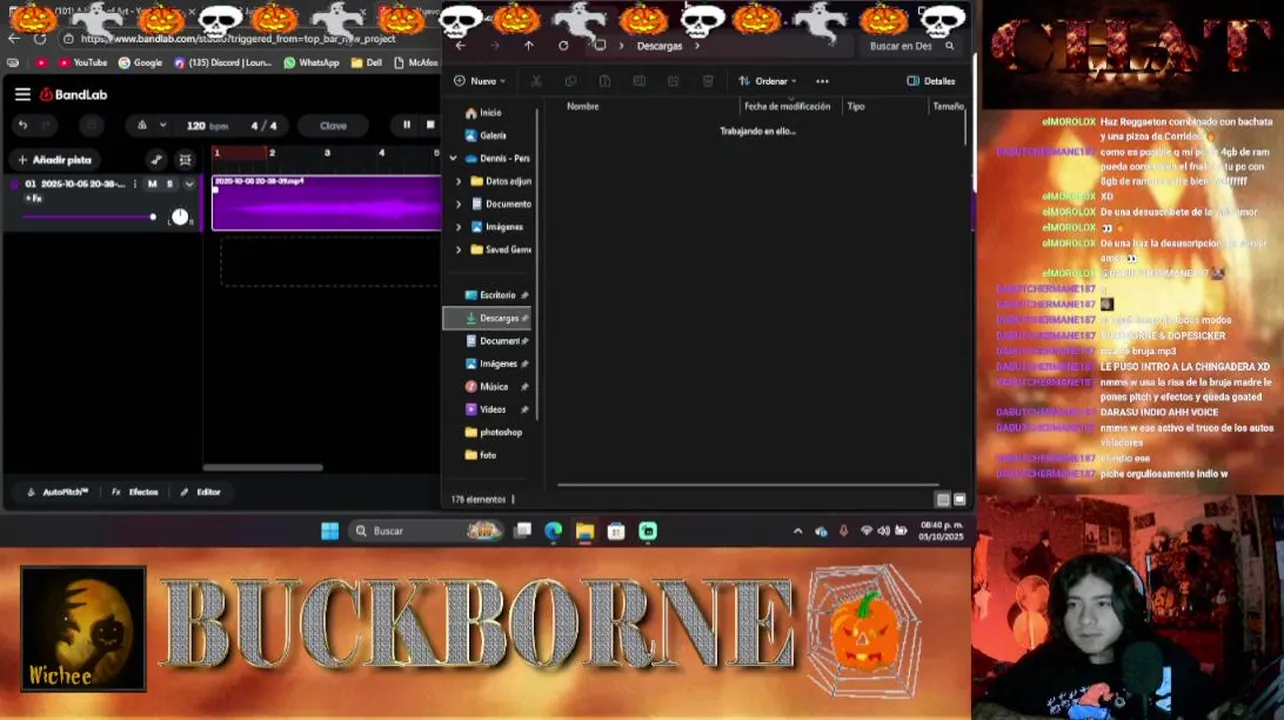Open track 01 three-dot options menu
Viewport: 1284px width, 720px height.
click(x=134, y=184)
